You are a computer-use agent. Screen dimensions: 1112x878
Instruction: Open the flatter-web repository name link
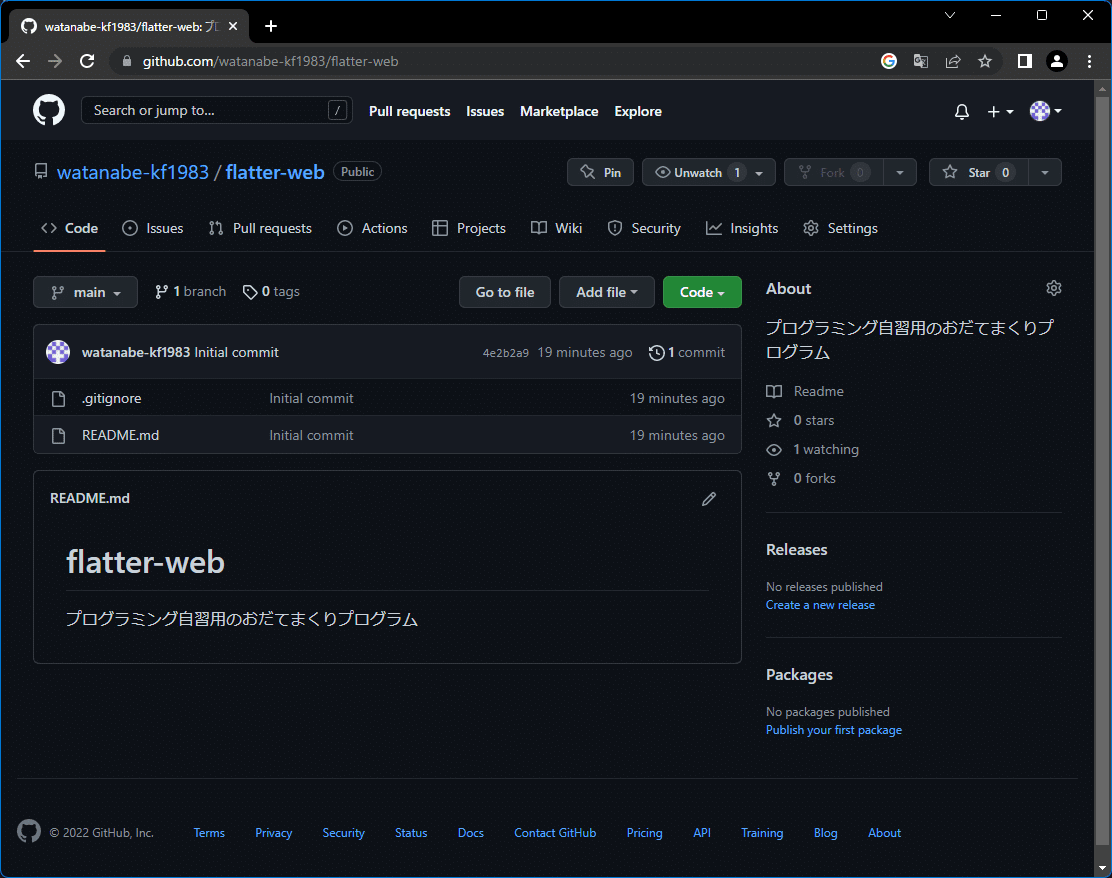[x=274, y=172]
